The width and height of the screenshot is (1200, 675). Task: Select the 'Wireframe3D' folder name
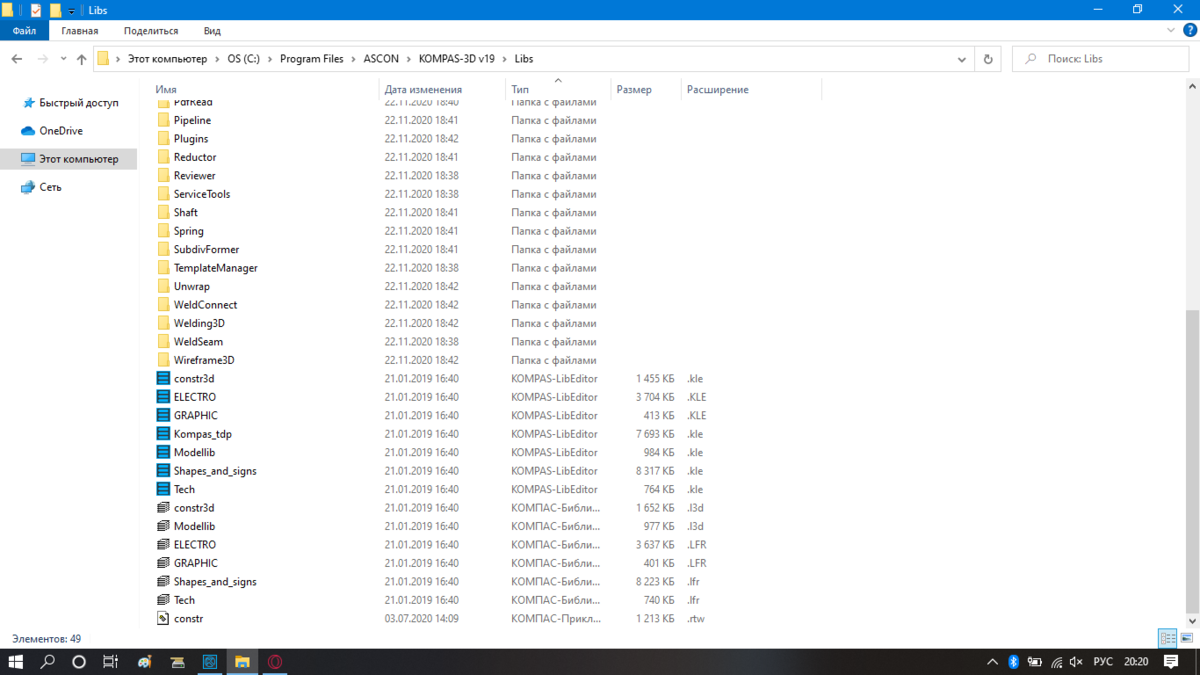coord(204,360)
